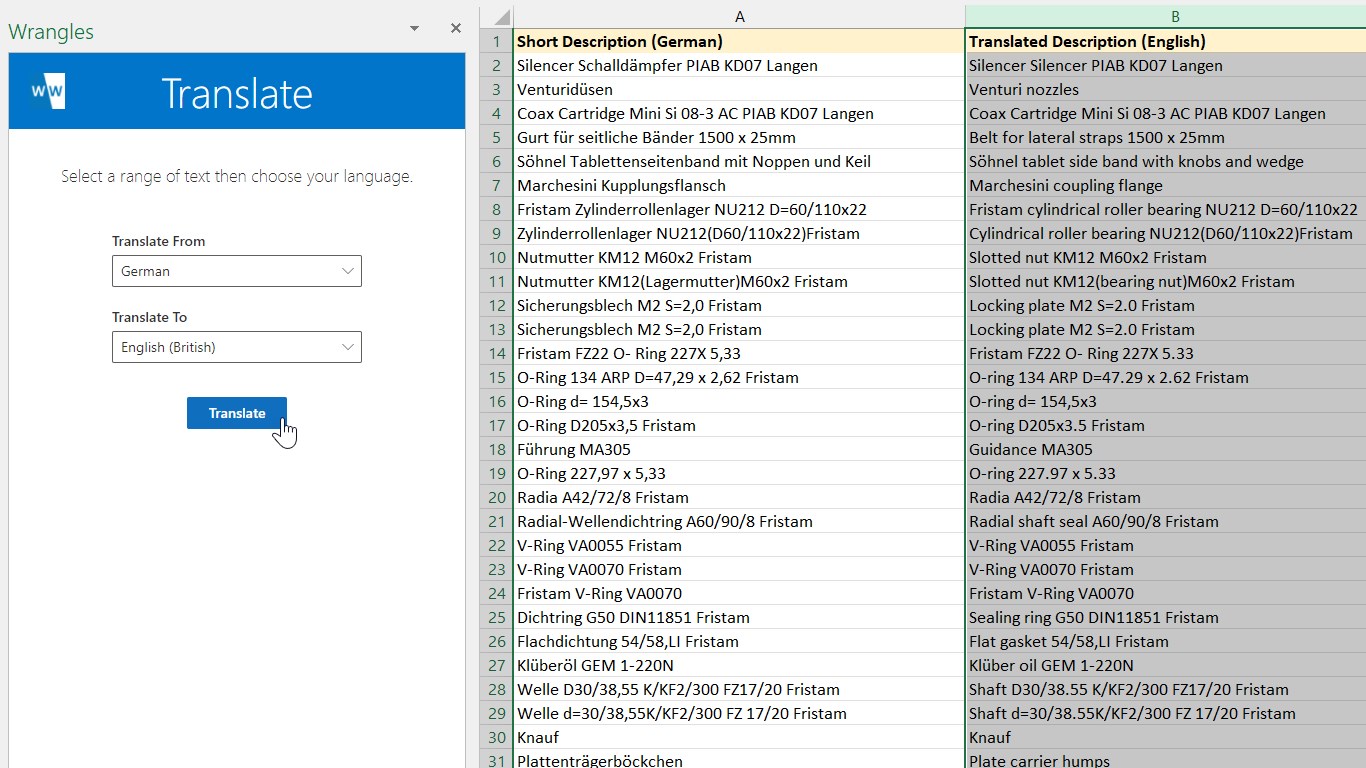
Task: Close the Wrangles task pane
Action: pyautogui.click(x=456, y=29)
